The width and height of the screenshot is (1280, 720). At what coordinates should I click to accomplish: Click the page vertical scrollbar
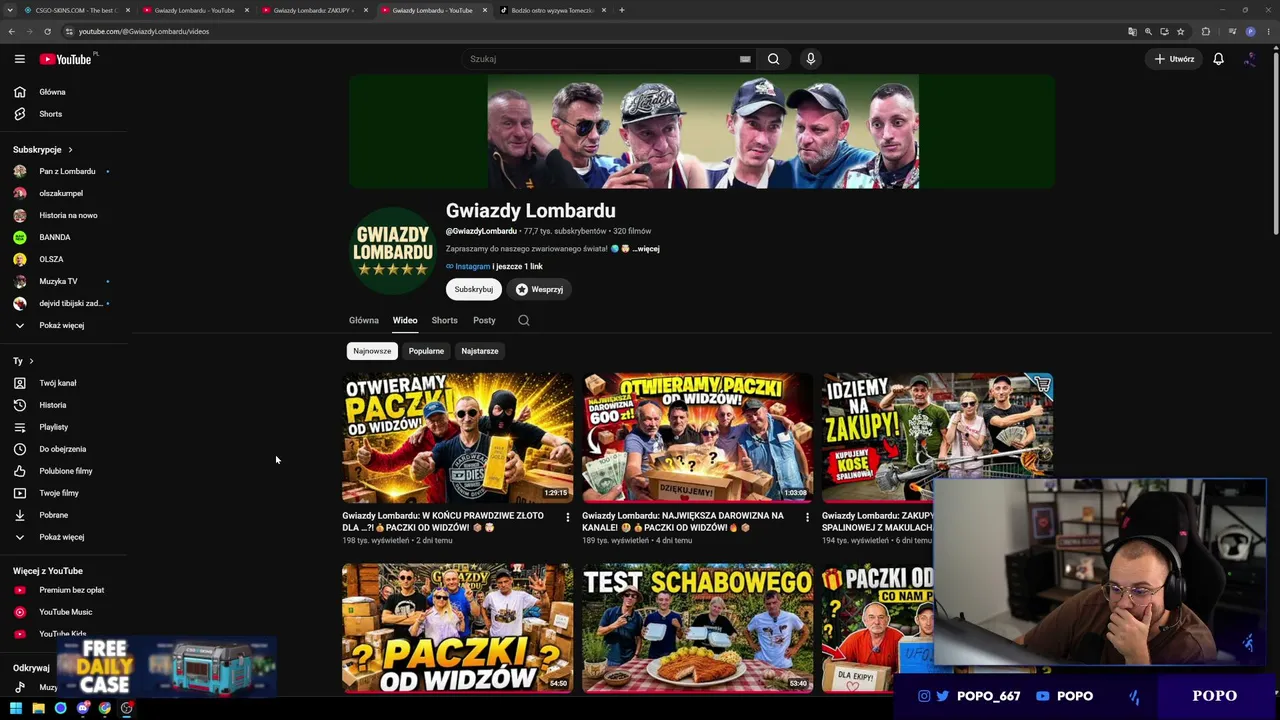pos(1276,142)
